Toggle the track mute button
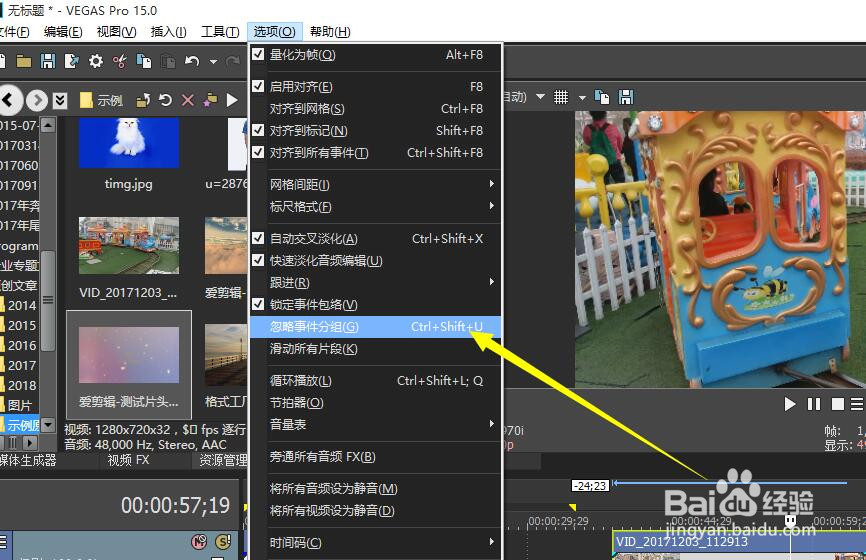This screenshot has width=866, height=560. pos(199,542)
